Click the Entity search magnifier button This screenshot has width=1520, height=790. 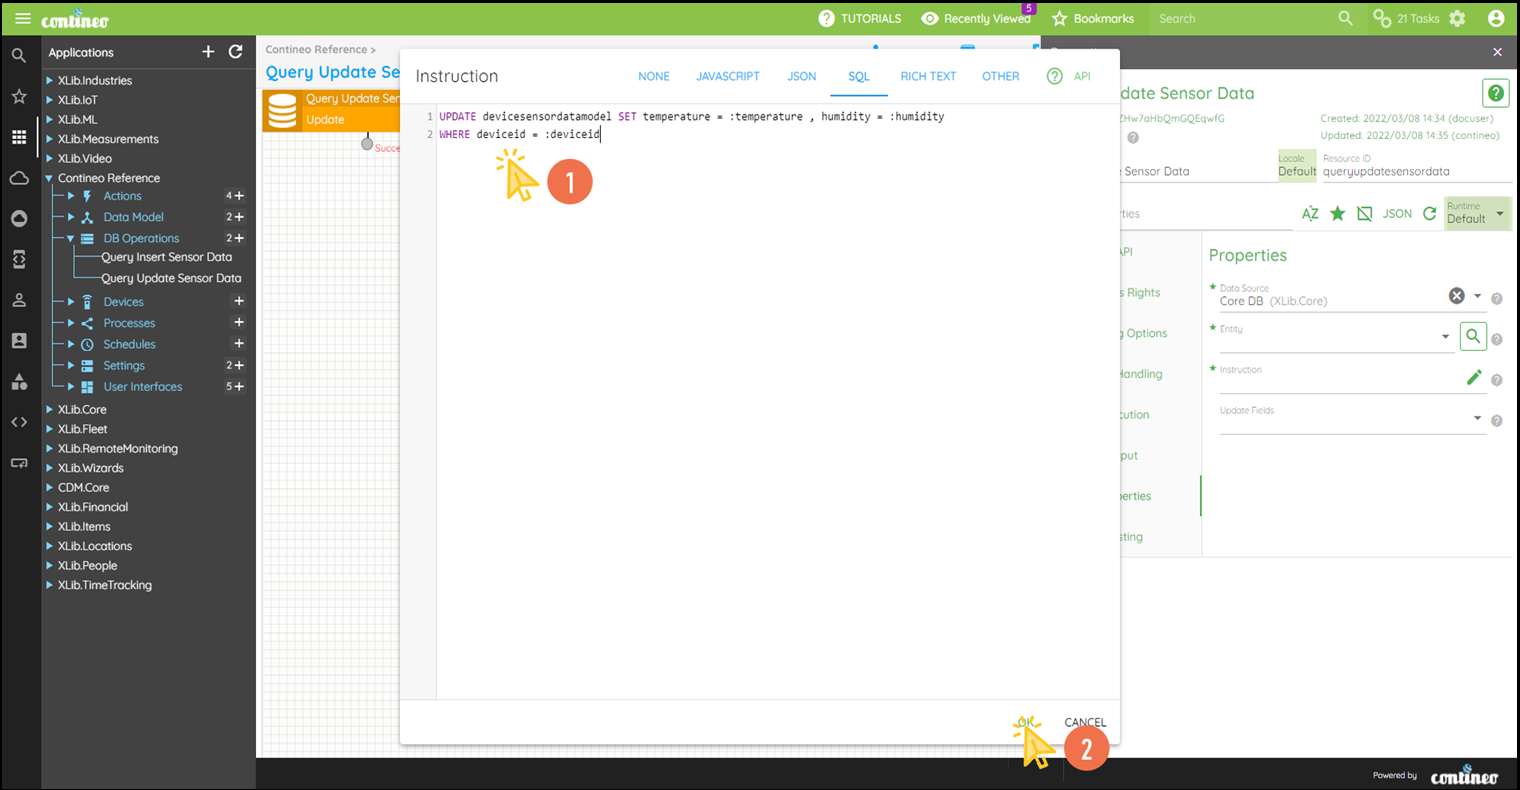(1472, 337)
